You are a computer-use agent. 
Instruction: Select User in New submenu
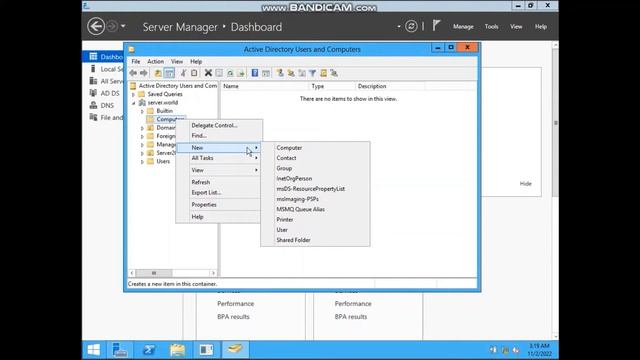pyautogui.click(x=315, y=230)
